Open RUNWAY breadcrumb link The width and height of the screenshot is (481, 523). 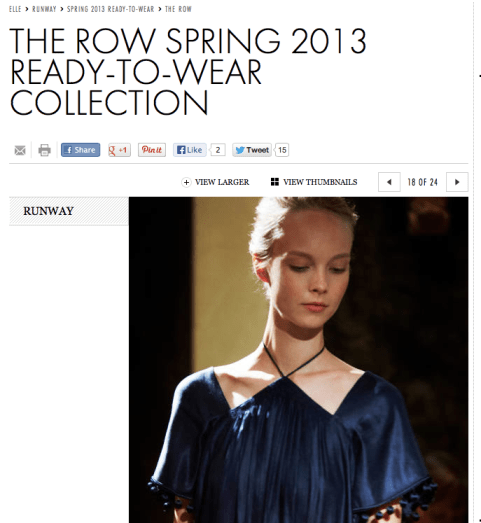pos(44,9)
